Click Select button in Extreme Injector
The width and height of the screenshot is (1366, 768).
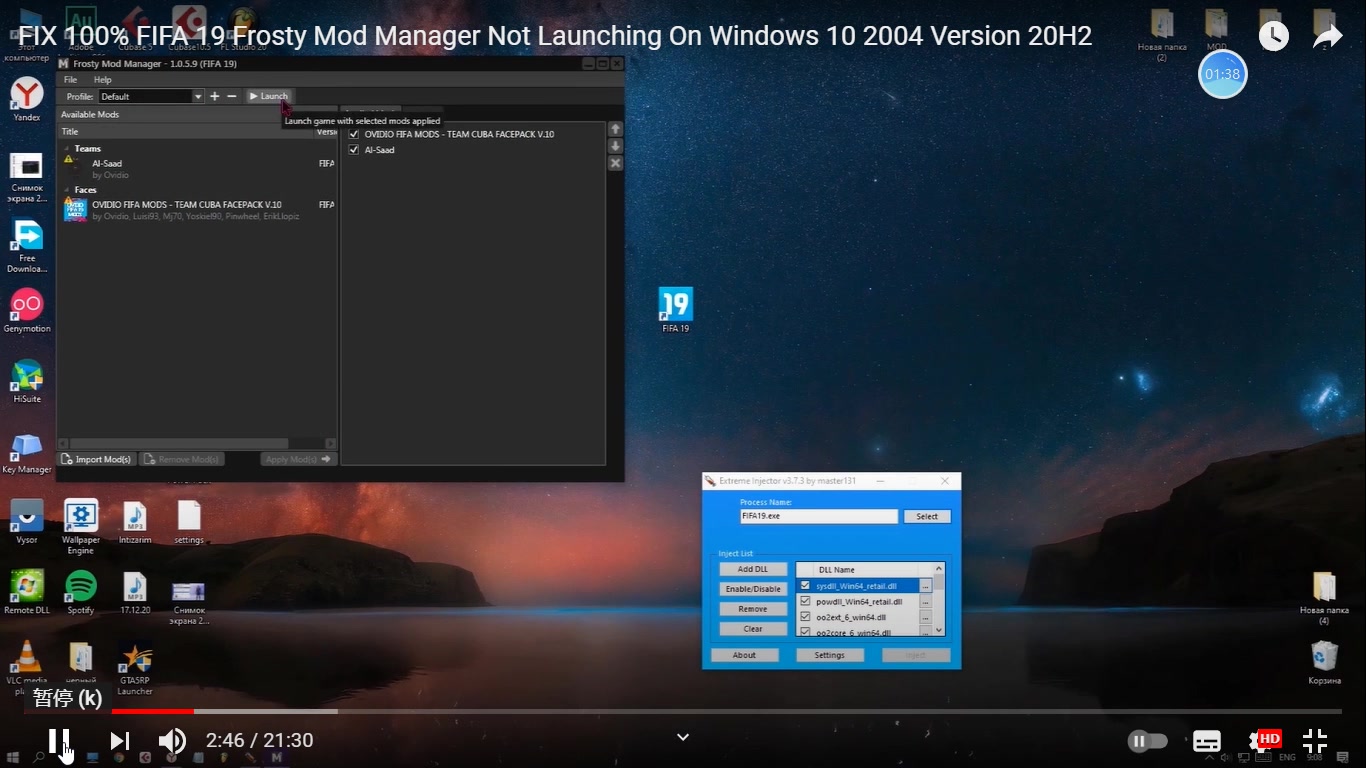927,516
